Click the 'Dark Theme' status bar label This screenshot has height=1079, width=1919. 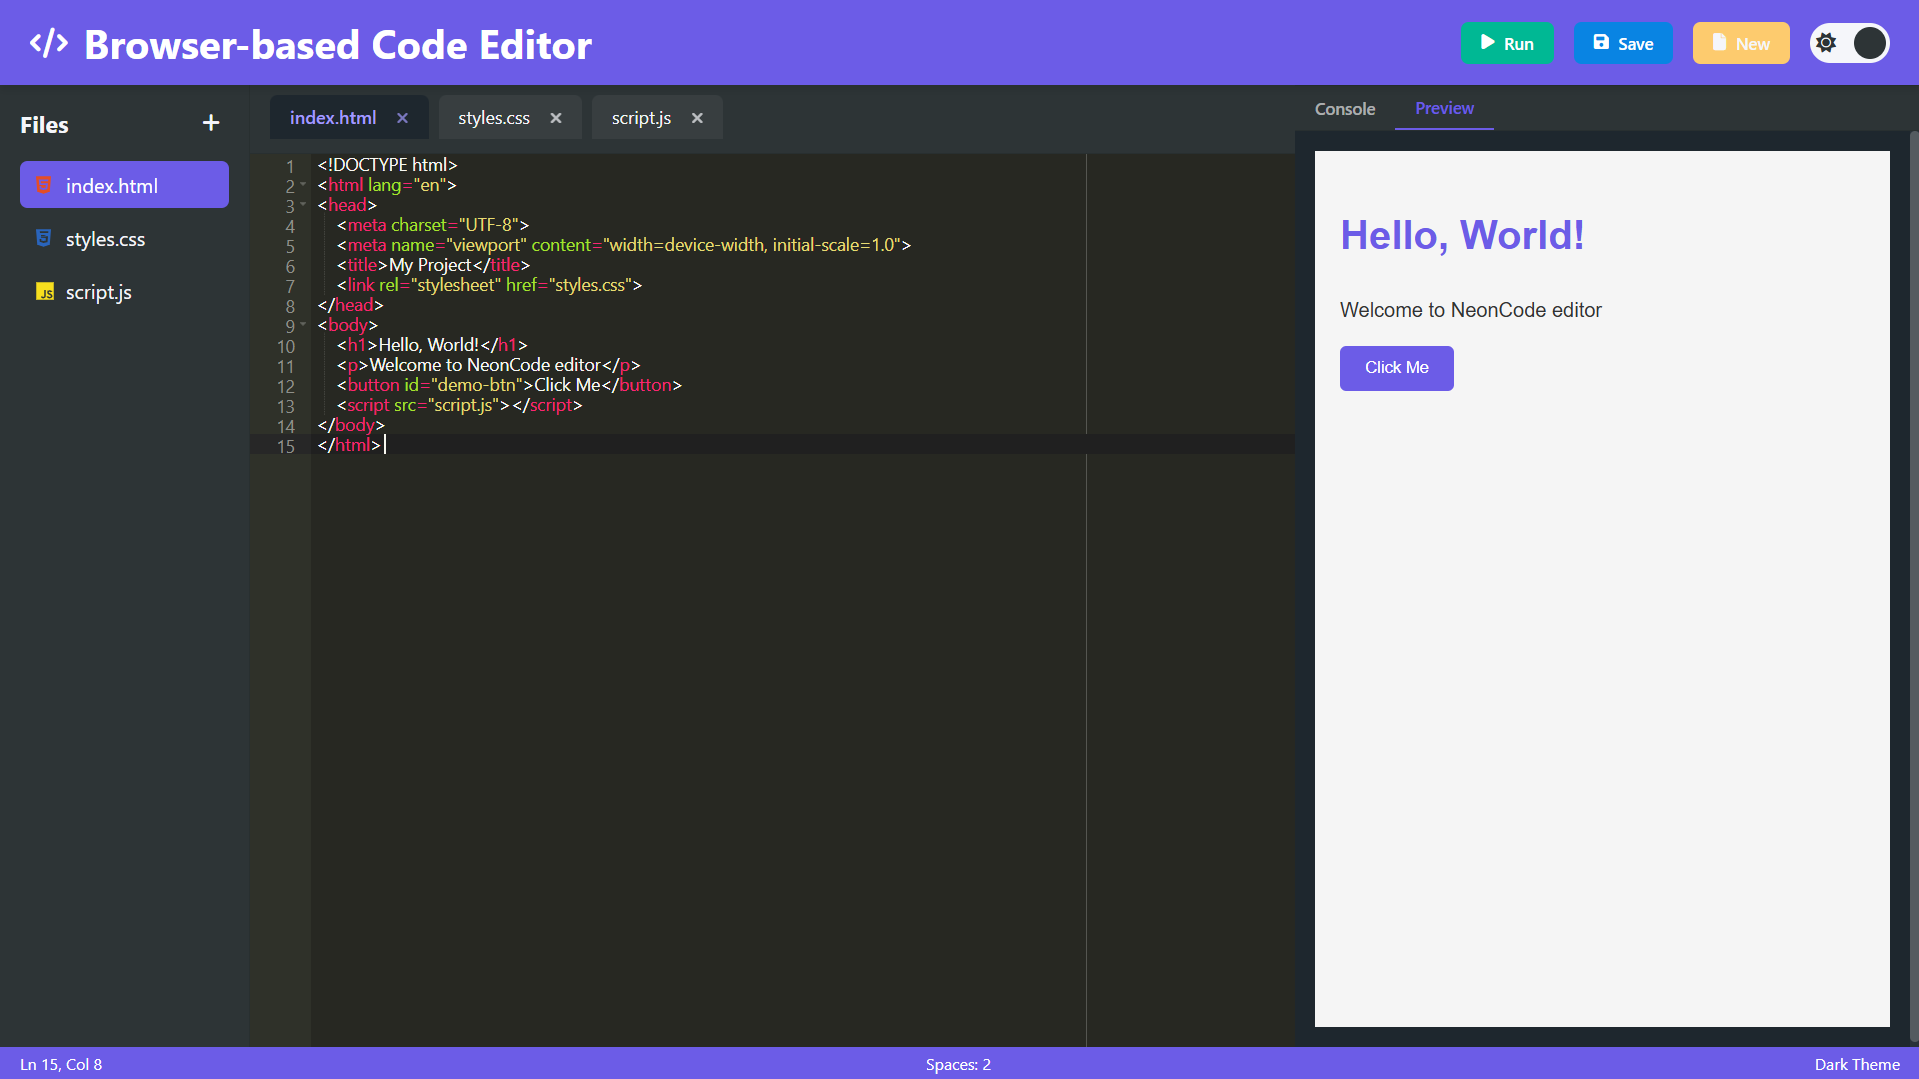tap(1857, 1064)
